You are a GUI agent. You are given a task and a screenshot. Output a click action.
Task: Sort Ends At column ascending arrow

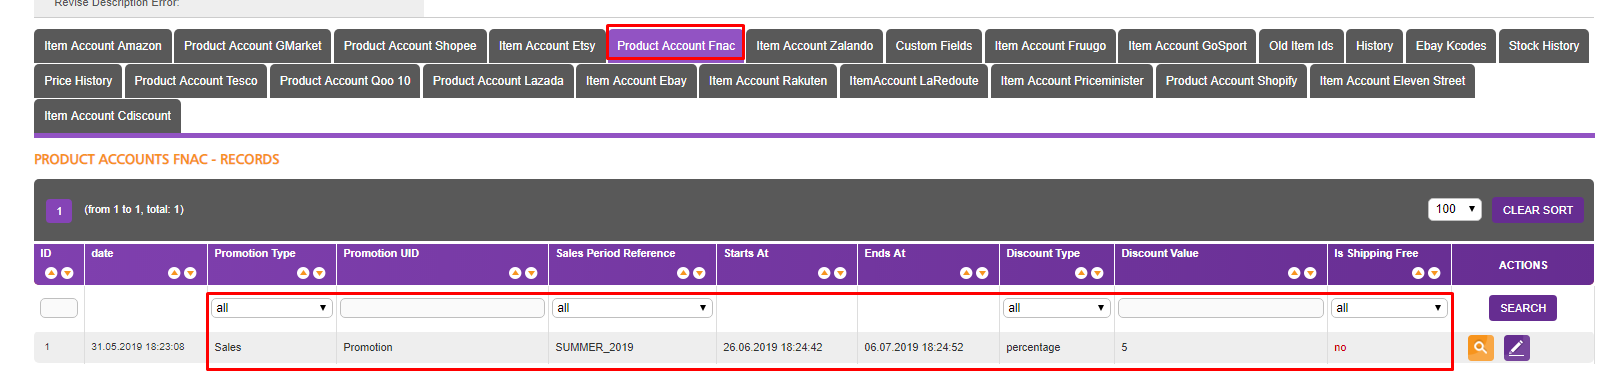tap(966, 273)
